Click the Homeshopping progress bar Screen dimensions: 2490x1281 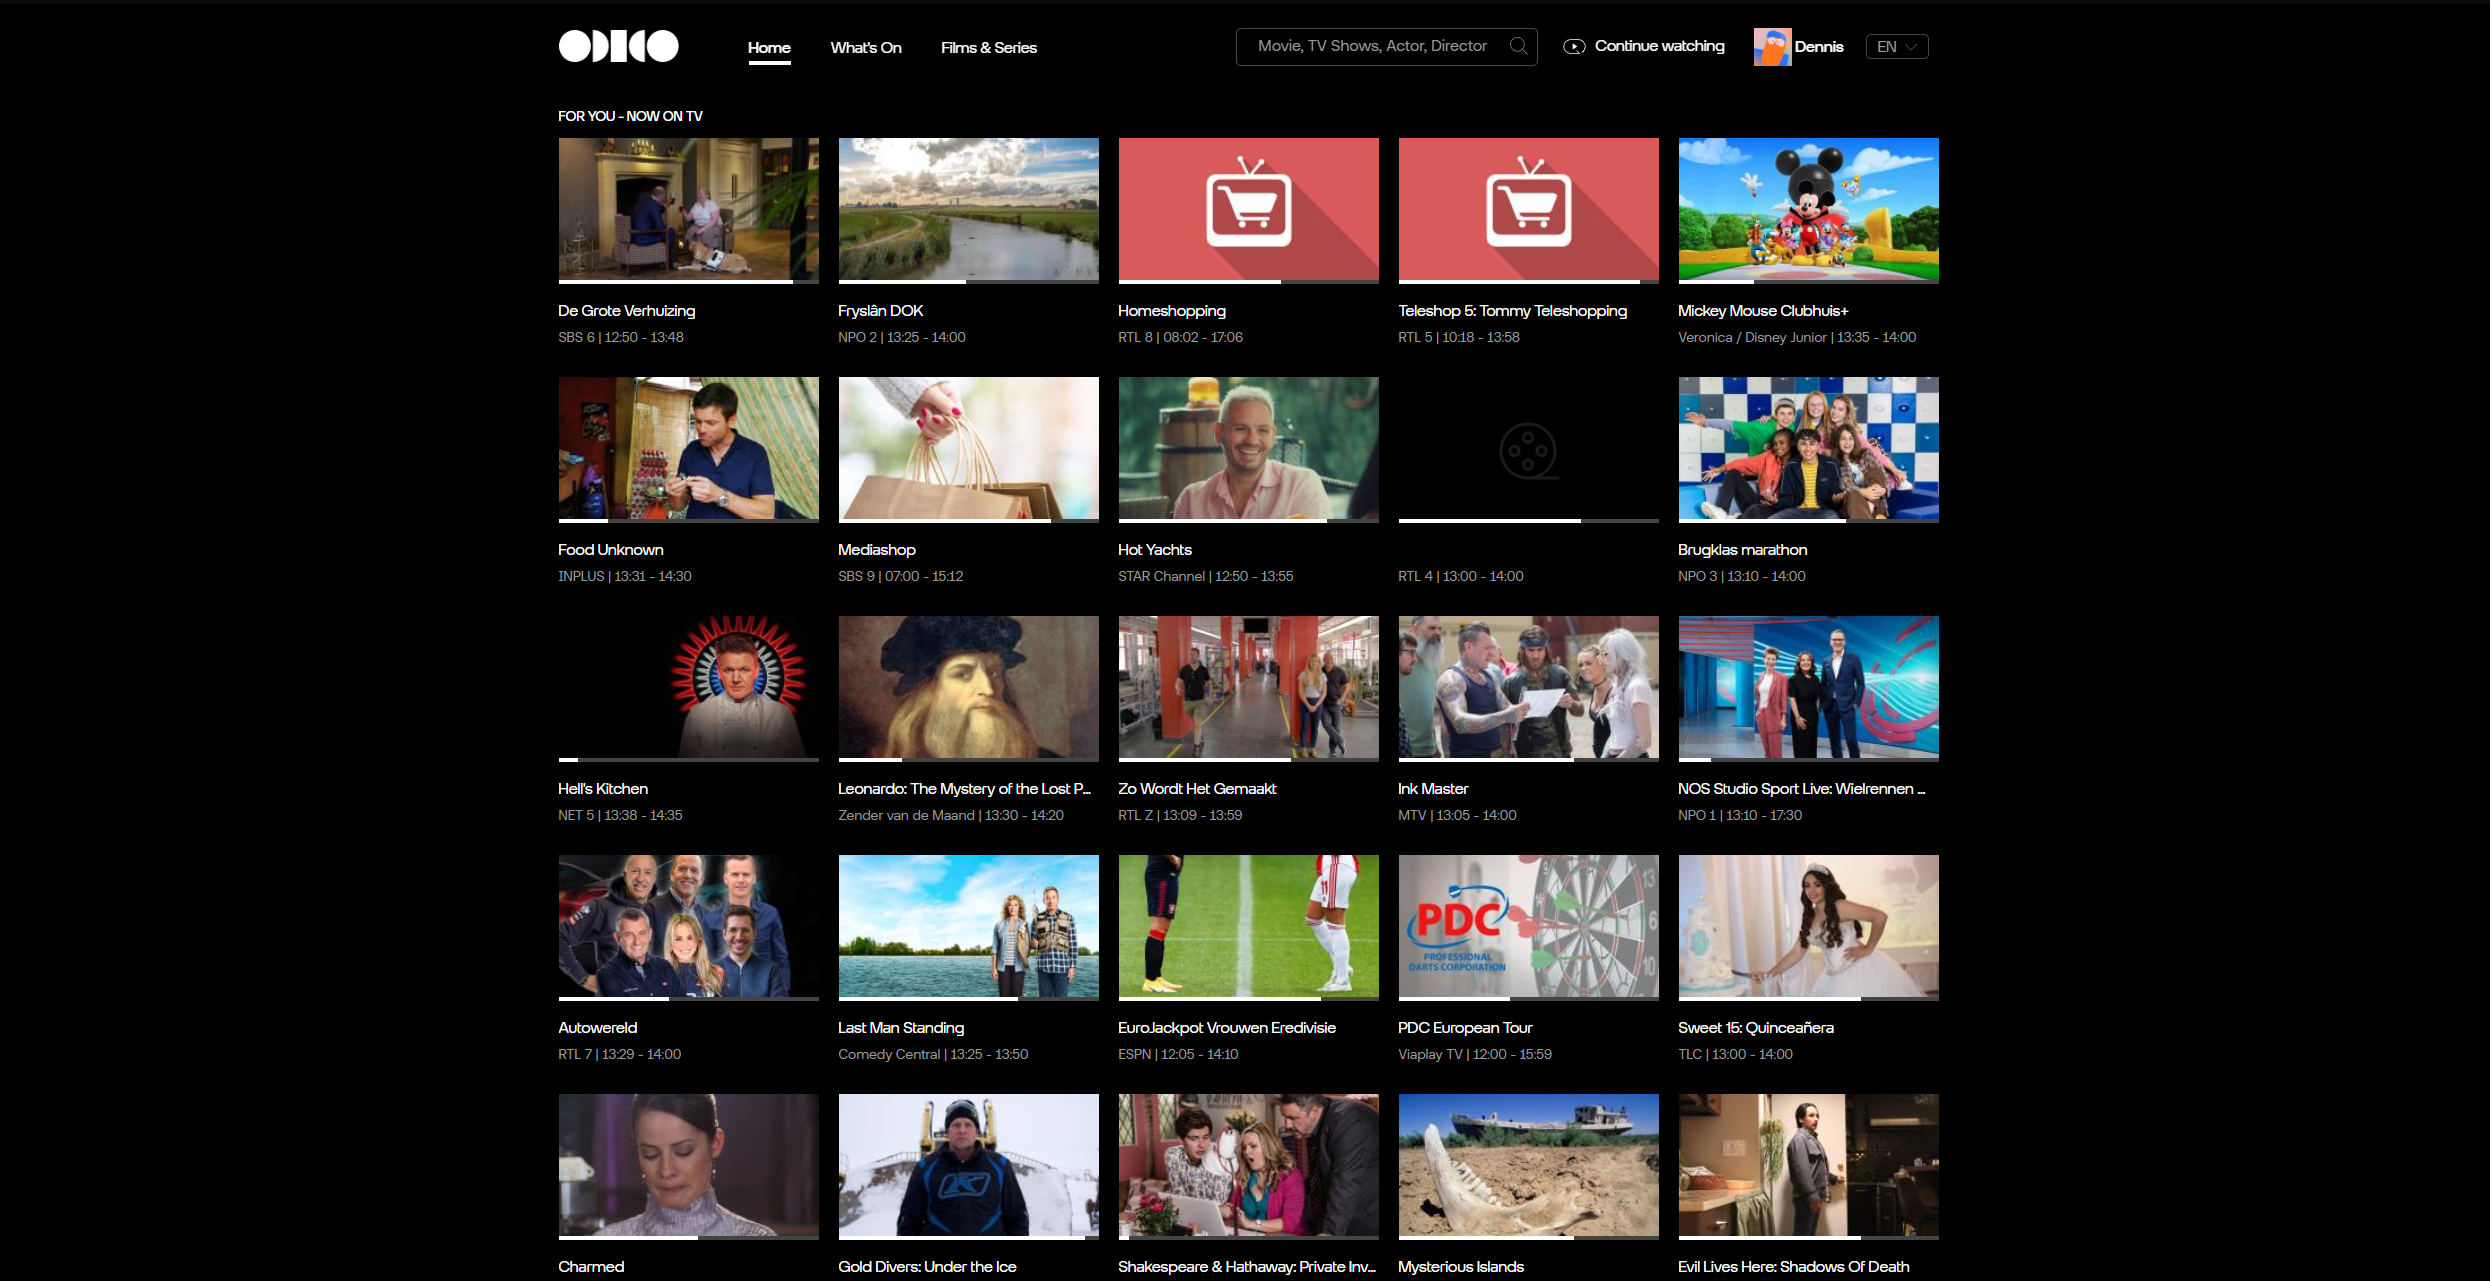tap(1248, 282)
